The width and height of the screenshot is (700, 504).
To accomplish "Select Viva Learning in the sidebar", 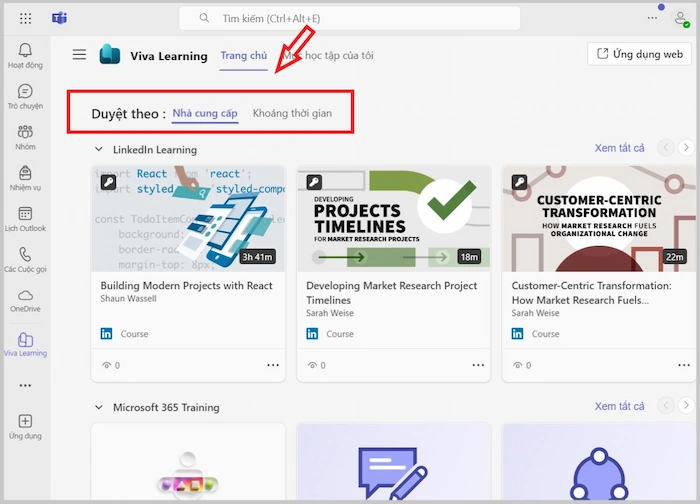I will click(x=25, y=344).
